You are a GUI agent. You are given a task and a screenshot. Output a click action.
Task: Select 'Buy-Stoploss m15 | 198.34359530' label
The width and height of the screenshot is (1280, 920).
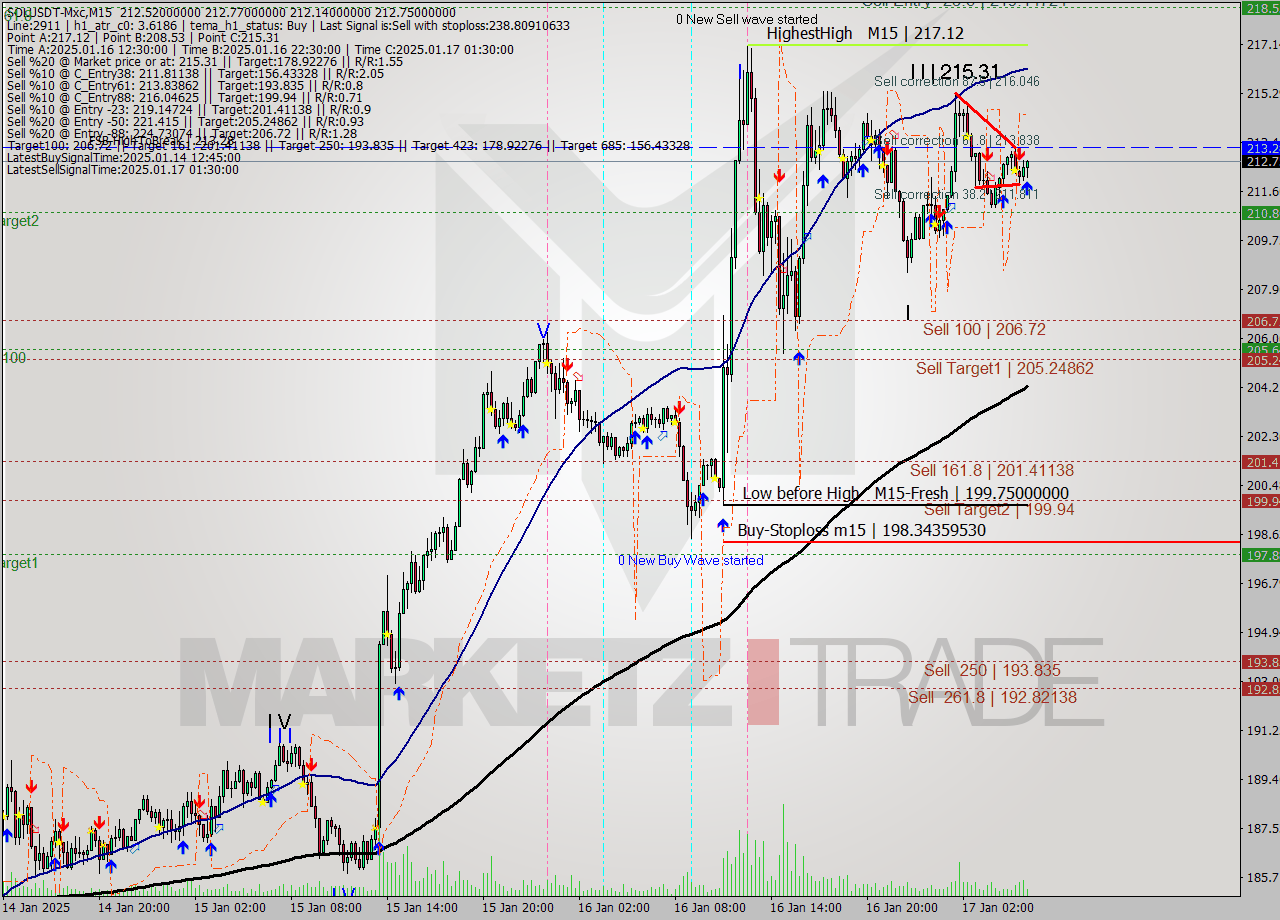[x=861, y=530]
